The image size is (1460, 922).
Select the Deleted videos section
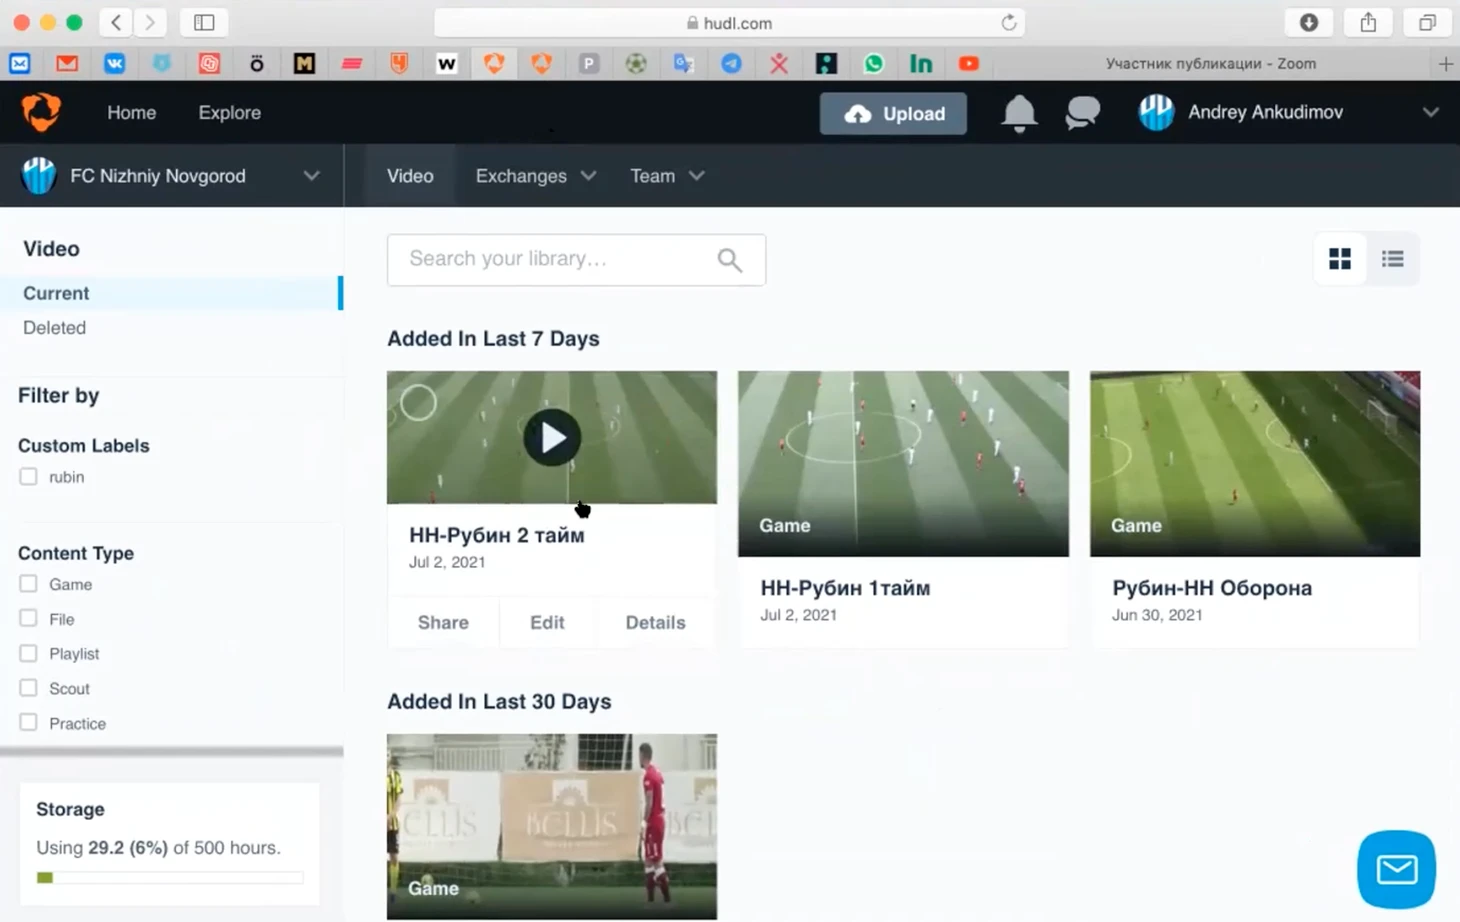pos(54,328)
